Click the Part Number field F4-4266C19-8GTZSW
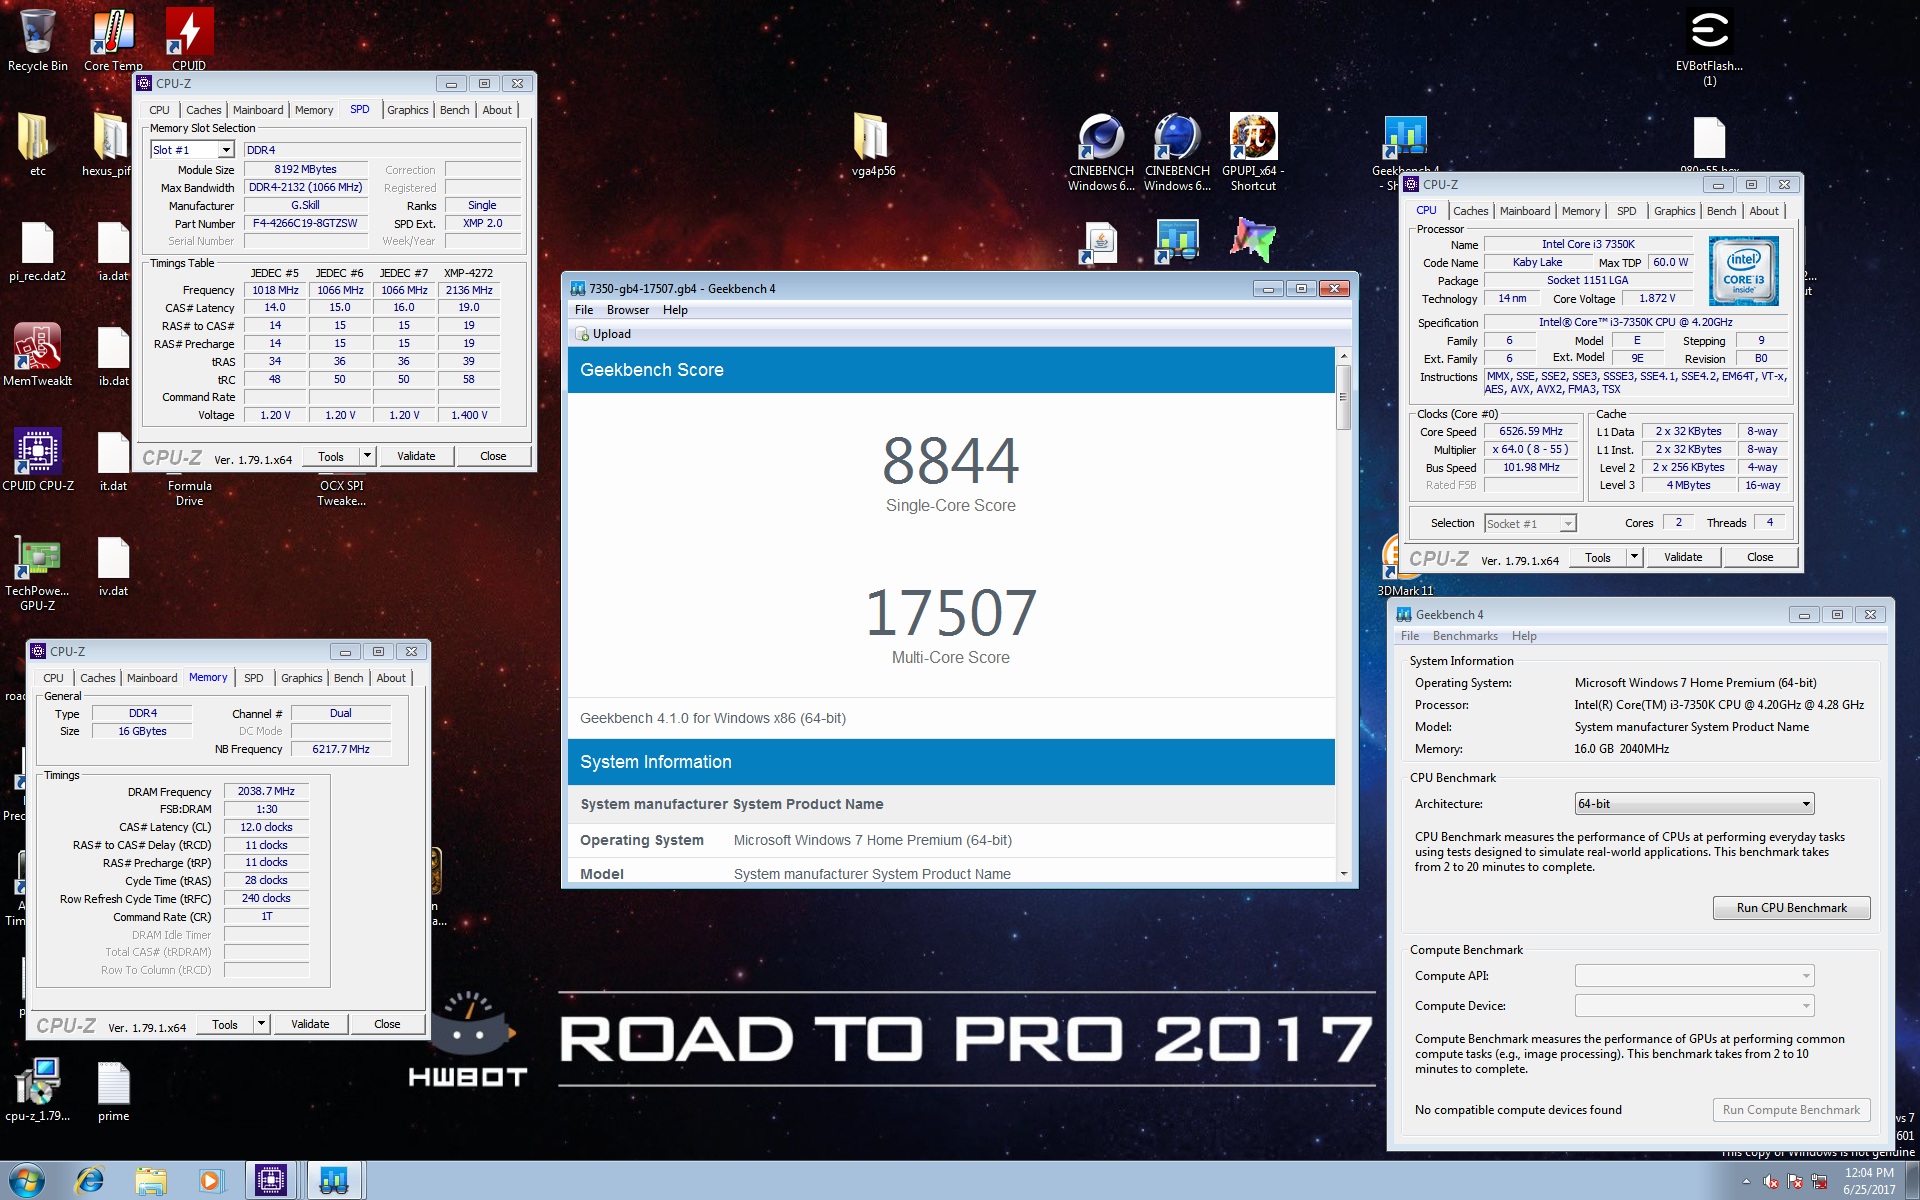 pos(305,224)
